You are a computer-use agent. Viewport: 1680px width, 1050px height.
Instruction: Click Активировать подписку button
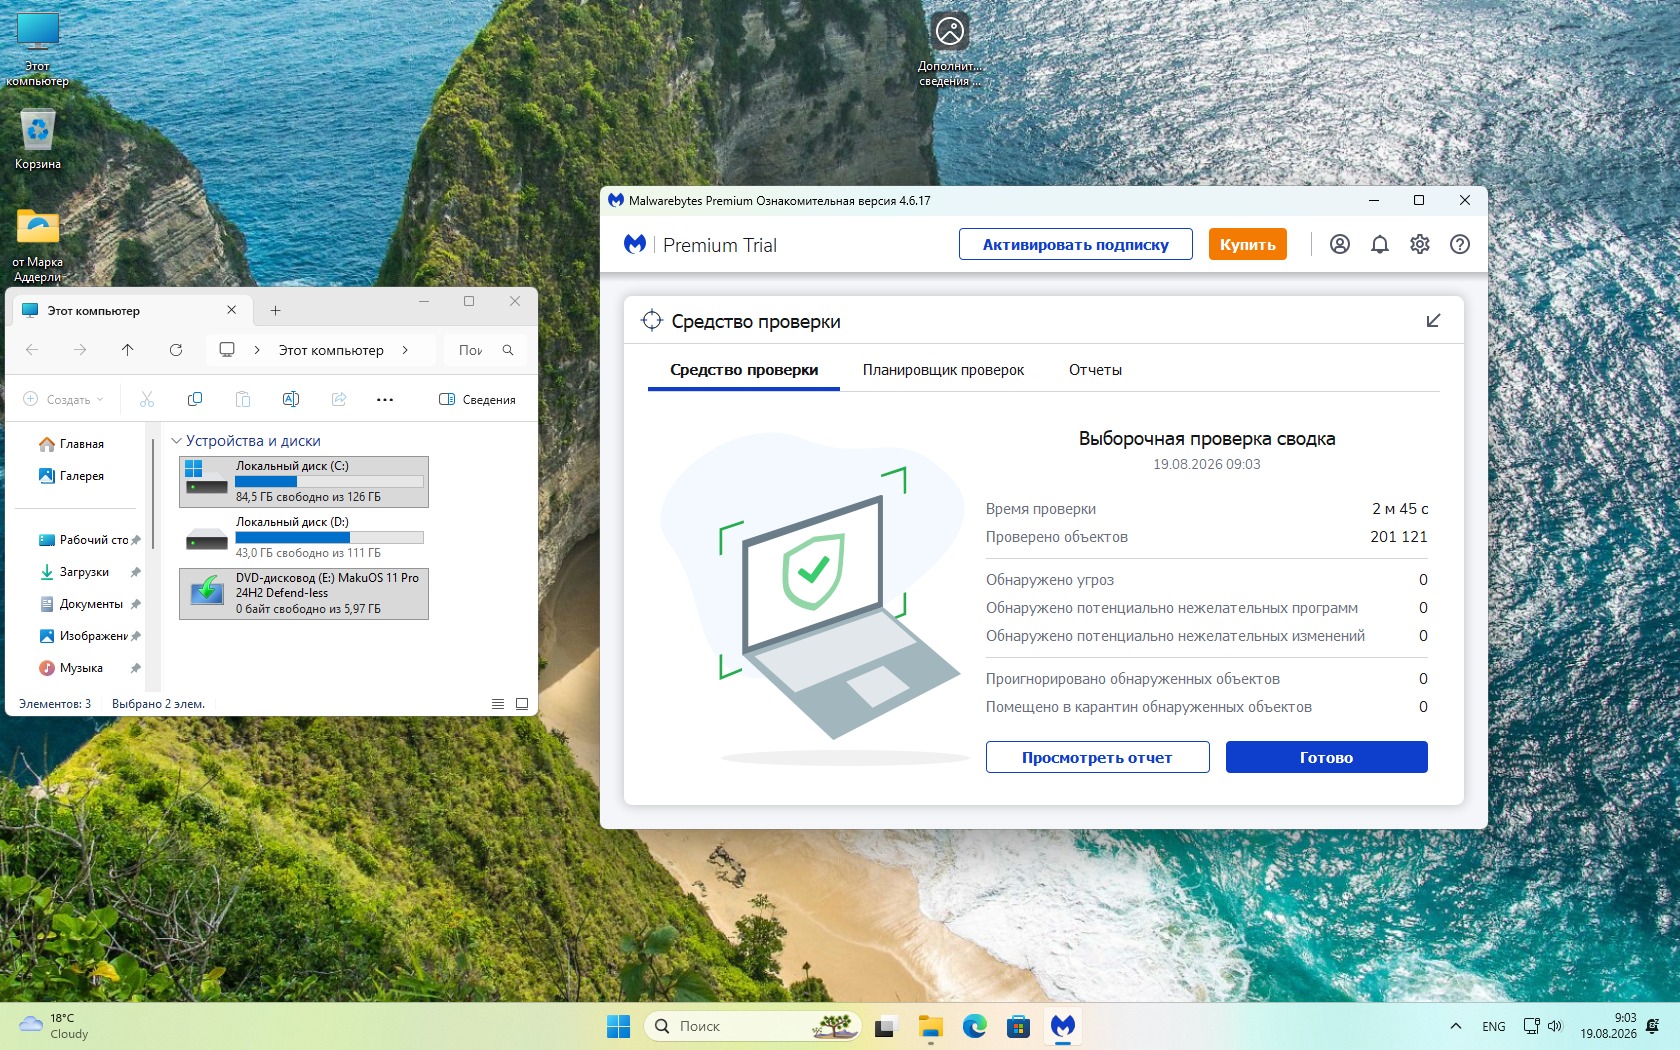tap(1076, 244)
